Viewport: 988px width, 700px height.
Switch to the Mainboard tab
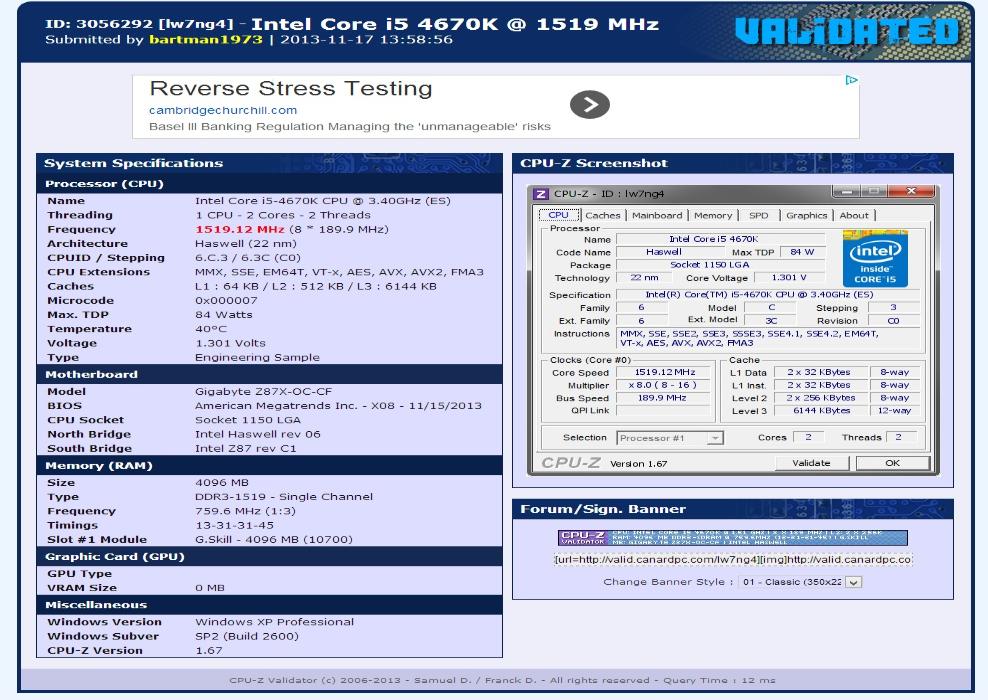pyautogui.click(x=657, y=215)
